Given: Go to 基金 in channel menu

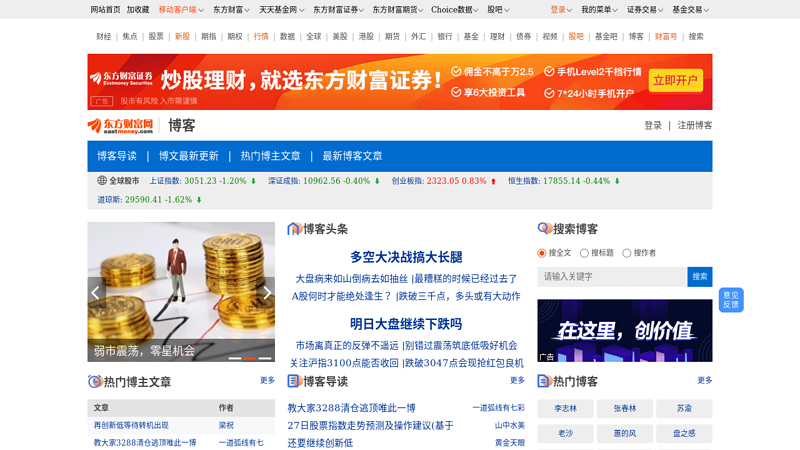Looking at the screenshot, I should (471, 36).
